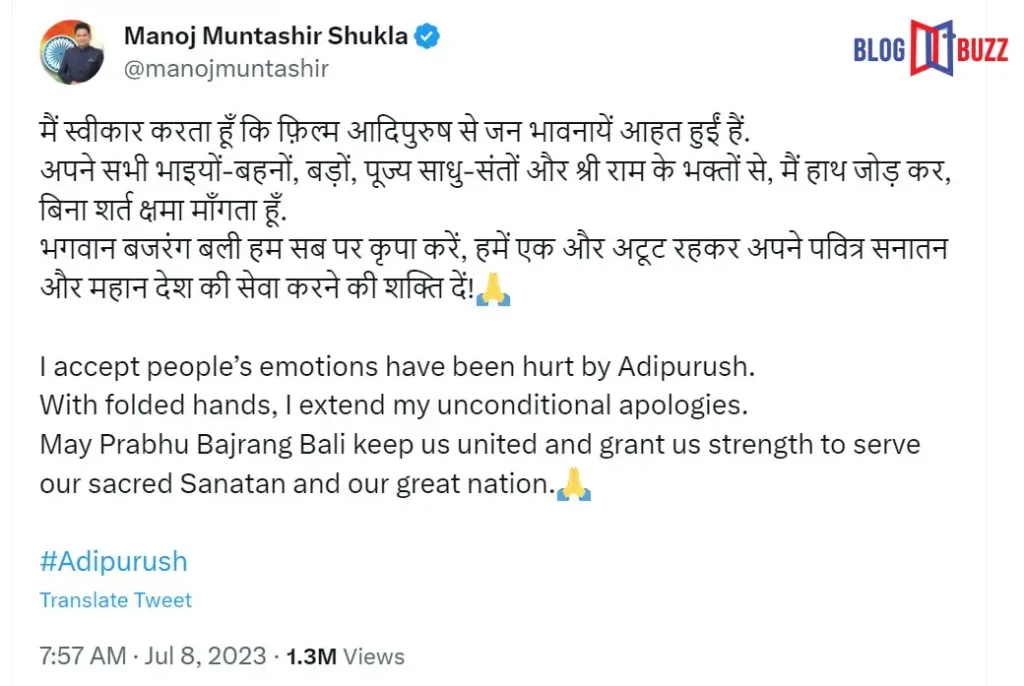Open the @manojmuntashir handle link
Screen dimensions: 1024x686
point(226,69)
